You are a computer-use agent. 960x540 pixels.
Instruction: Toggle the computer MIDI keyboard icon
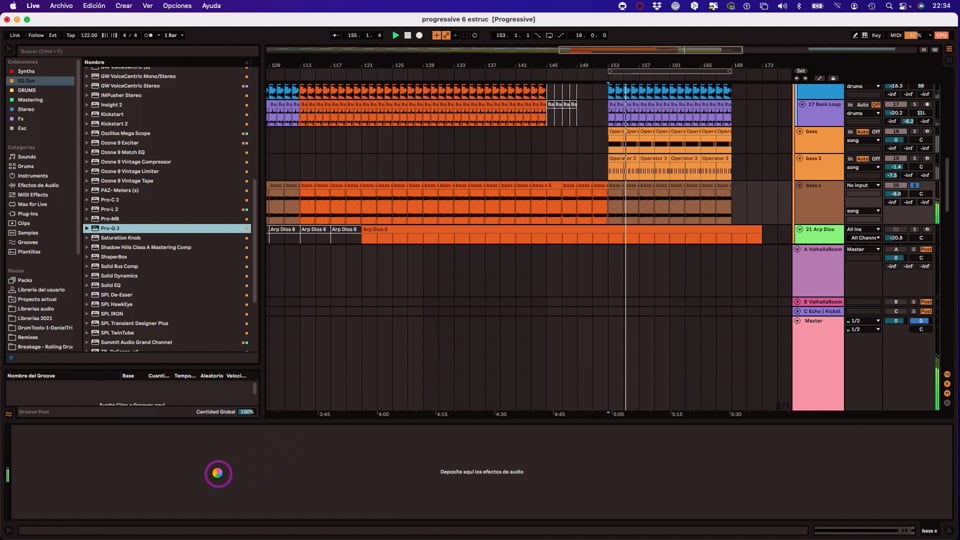(864, 36)
